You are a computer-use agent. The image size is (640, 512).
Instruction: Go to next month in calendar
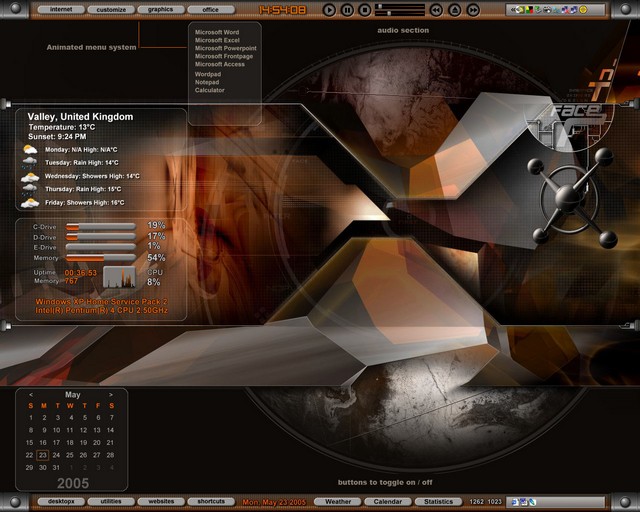click(111, 395)
